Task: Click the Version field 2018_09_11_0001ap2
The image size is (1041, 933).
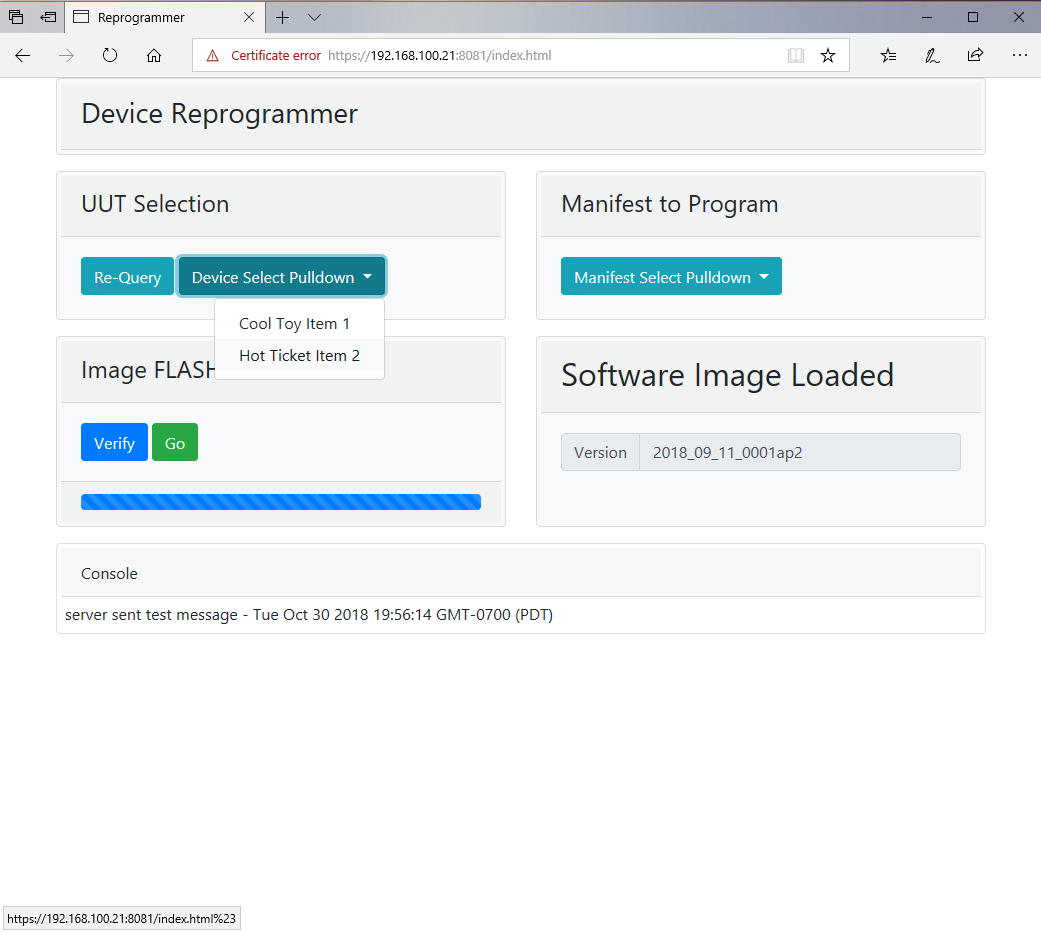Action: pos(799,452)
